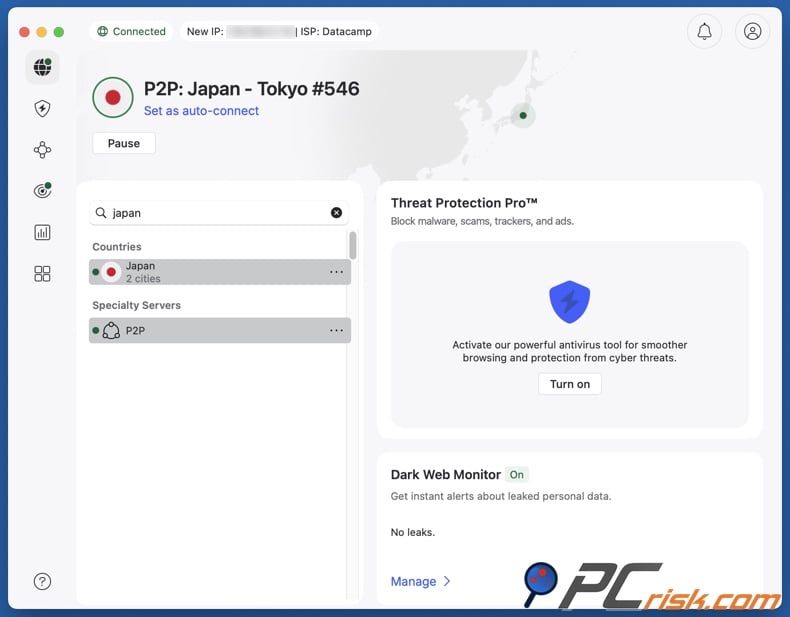790x617 pixels.
Task: Click the Dark Web Monitor On badge
Action: (516, 474)
